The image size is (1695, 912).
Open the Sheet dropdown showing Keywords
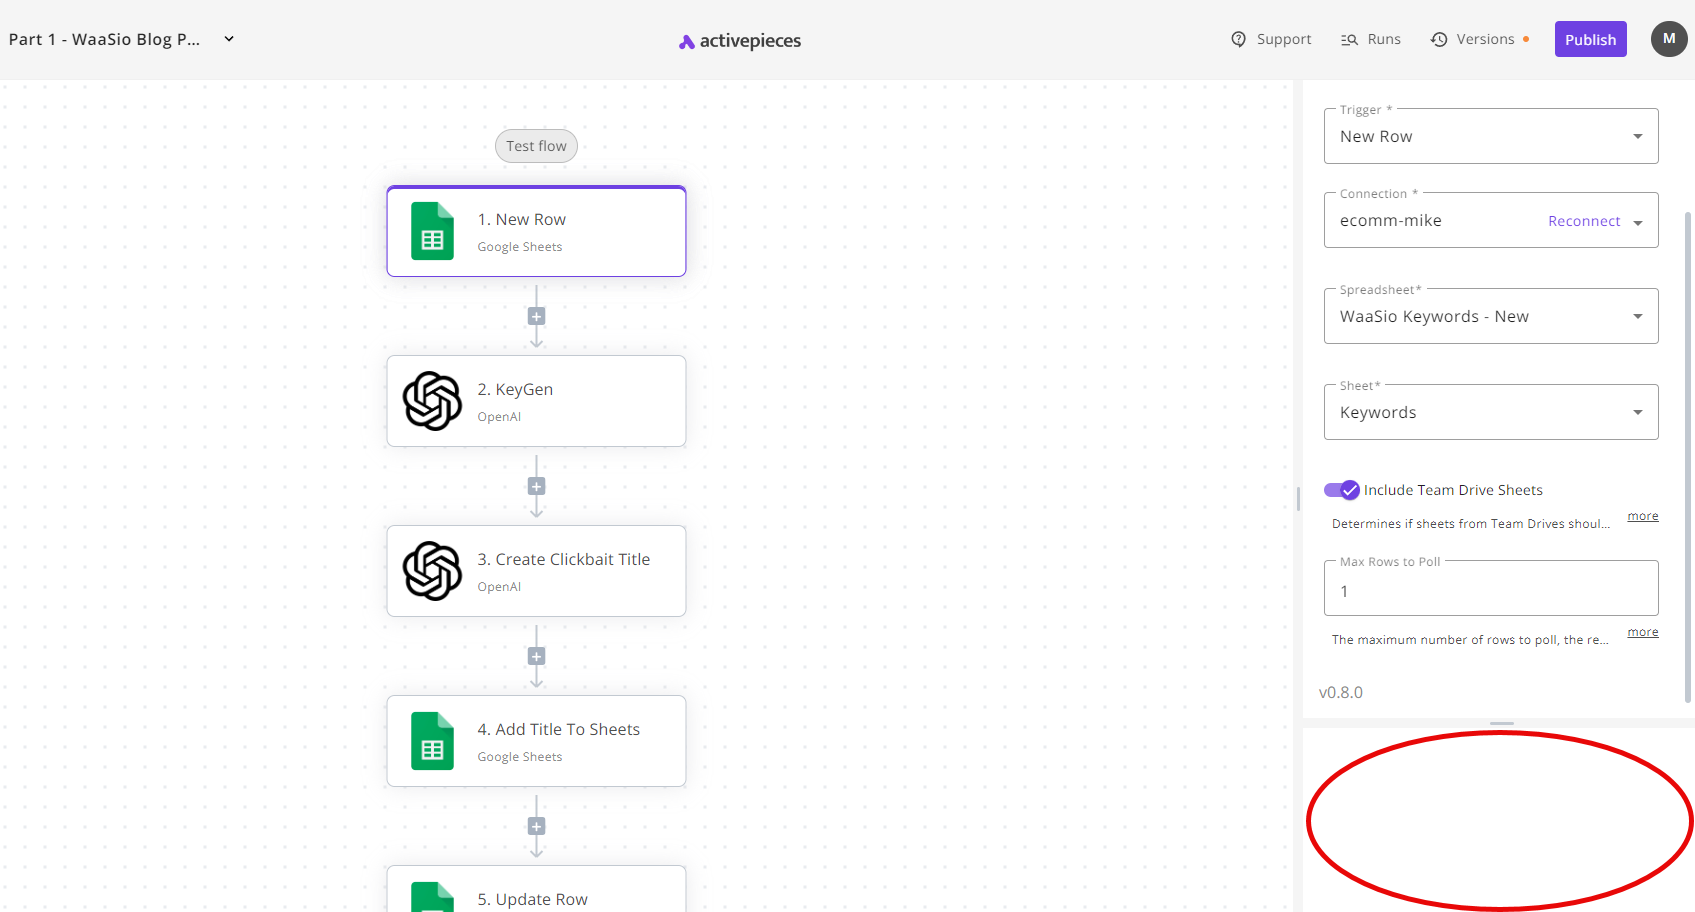1491,412
